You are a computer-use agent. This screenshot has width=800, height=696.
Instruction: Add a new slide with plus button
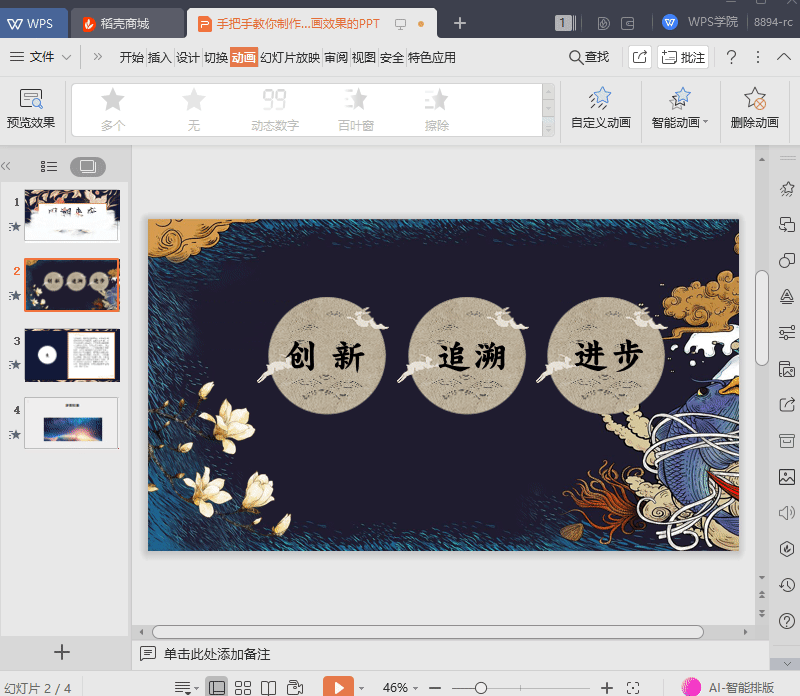click(x=62, y=652)
